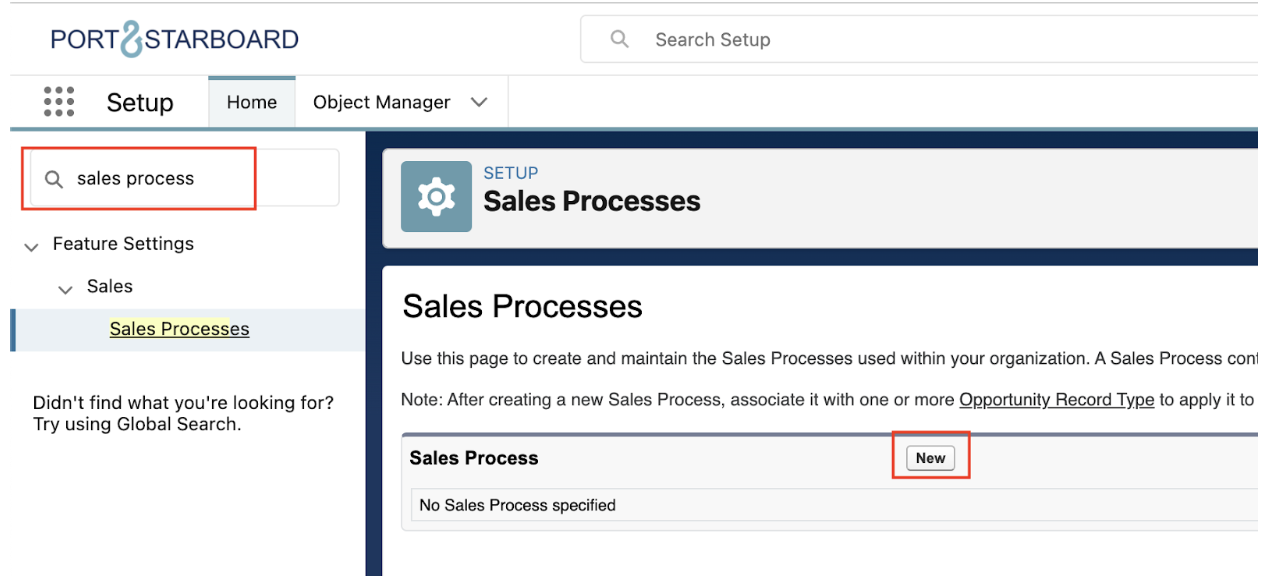Click the Setup gear icon
This screenshot has width=1264, height=584.
(x=436, y=197)
